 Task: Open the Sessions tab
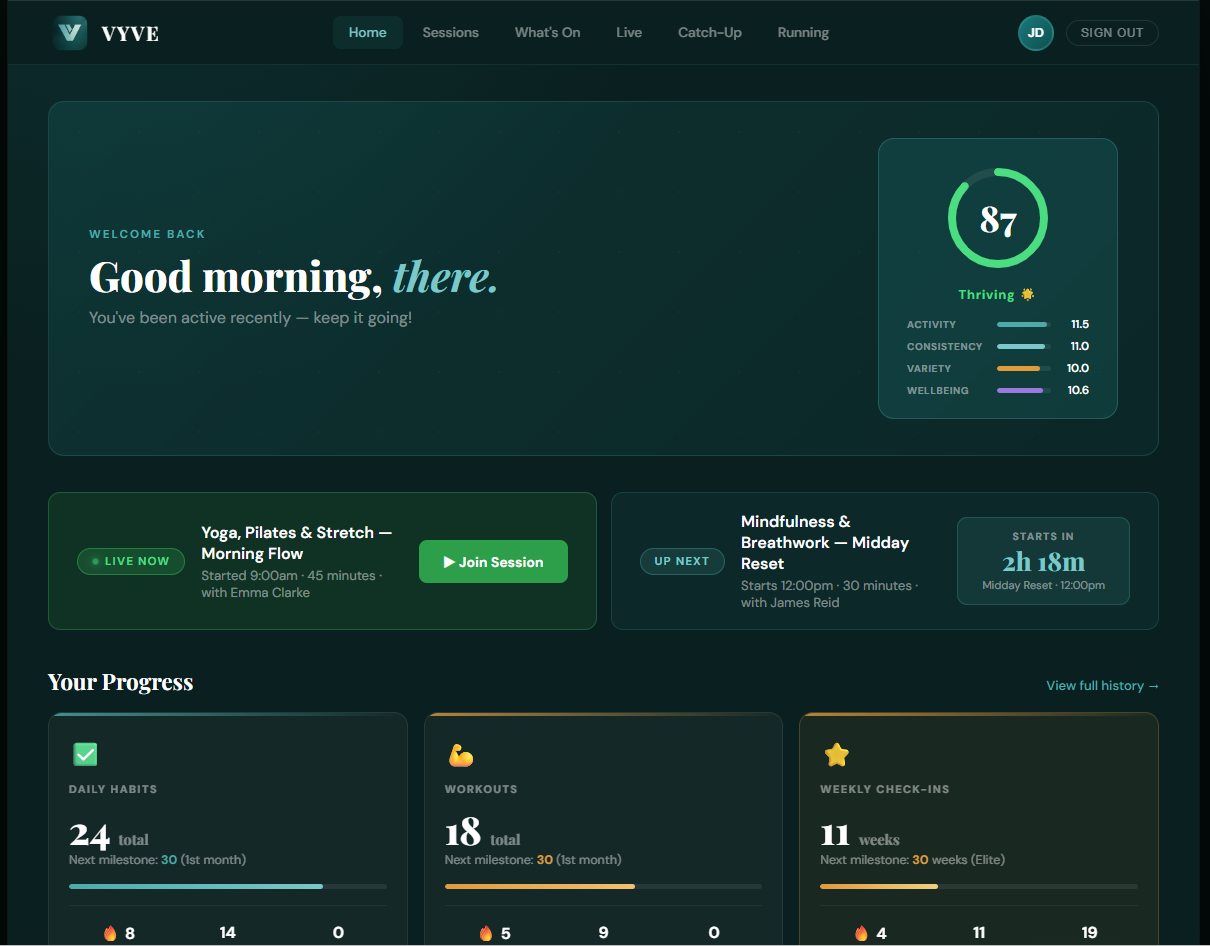click(451, 33)
